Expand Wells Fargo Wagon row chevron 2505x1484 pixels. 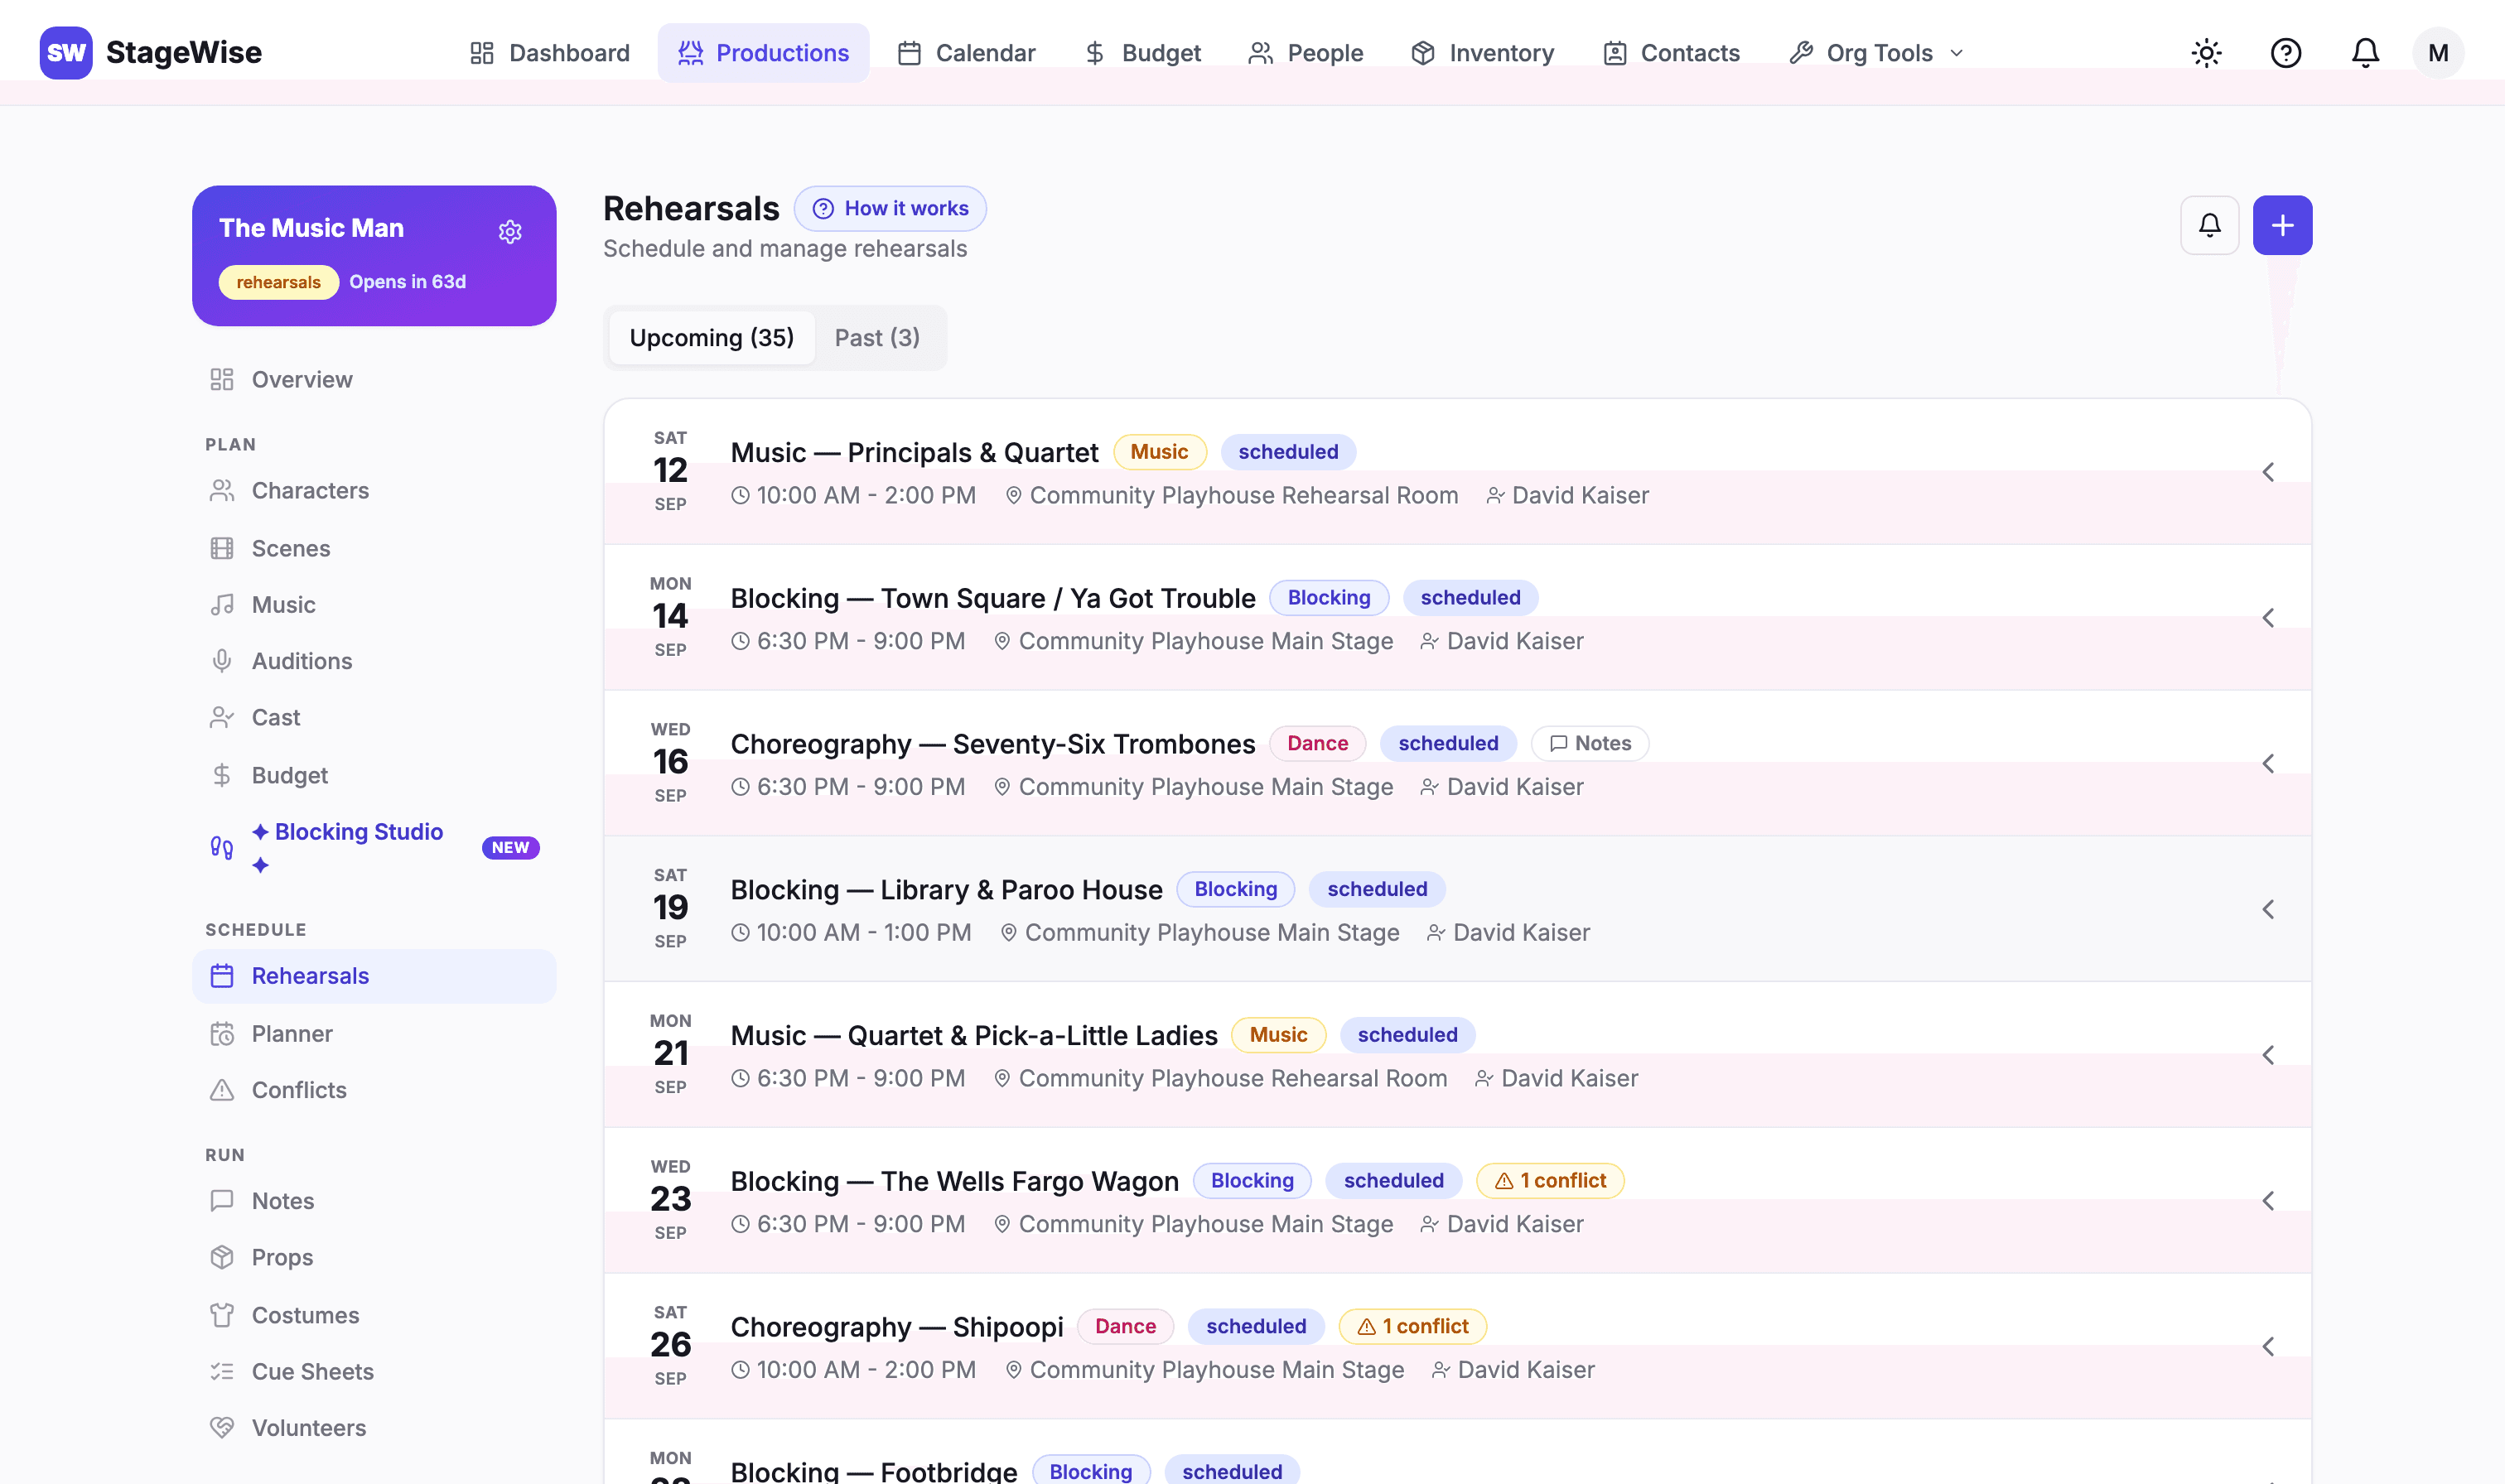2268,1201
